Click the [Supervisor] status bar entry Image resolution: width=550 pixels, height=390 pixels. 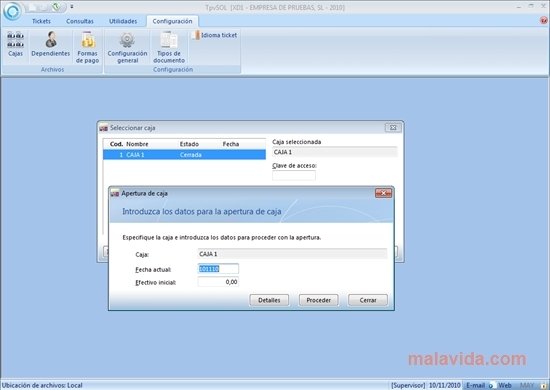(408, 385)
